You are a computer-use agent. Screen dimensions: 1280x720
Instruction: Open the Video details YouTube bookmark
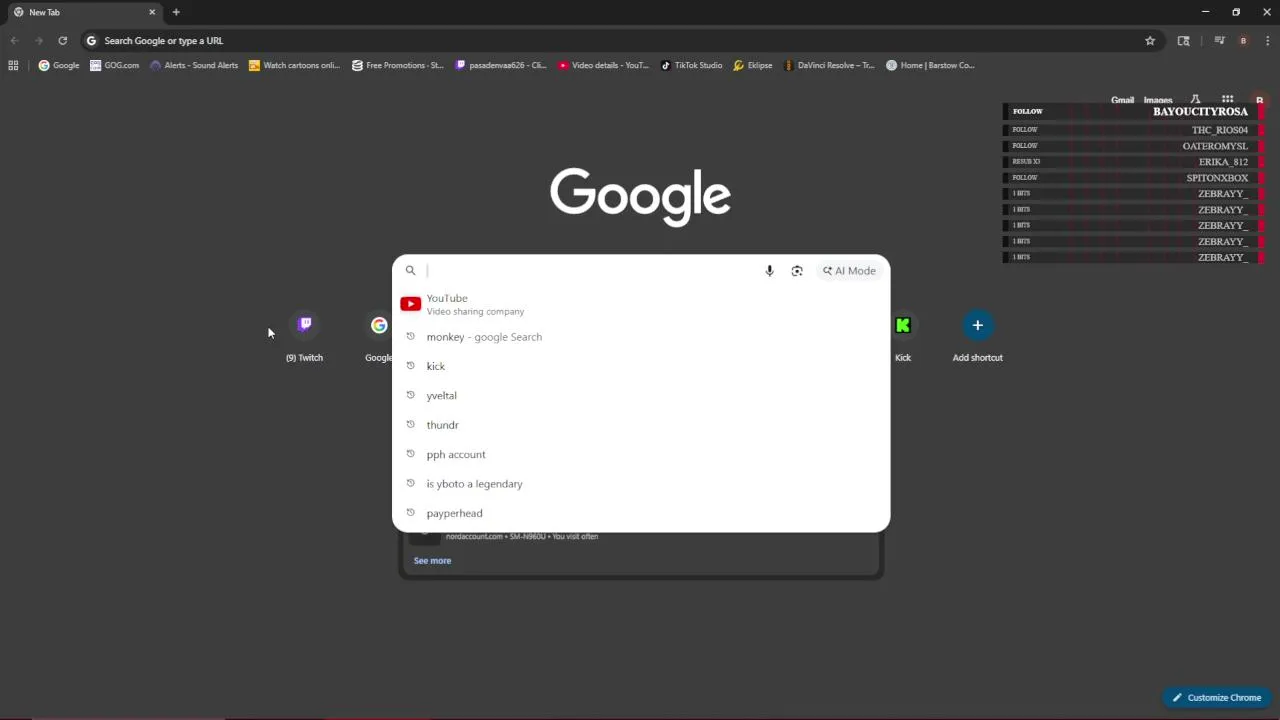(604, 65)
